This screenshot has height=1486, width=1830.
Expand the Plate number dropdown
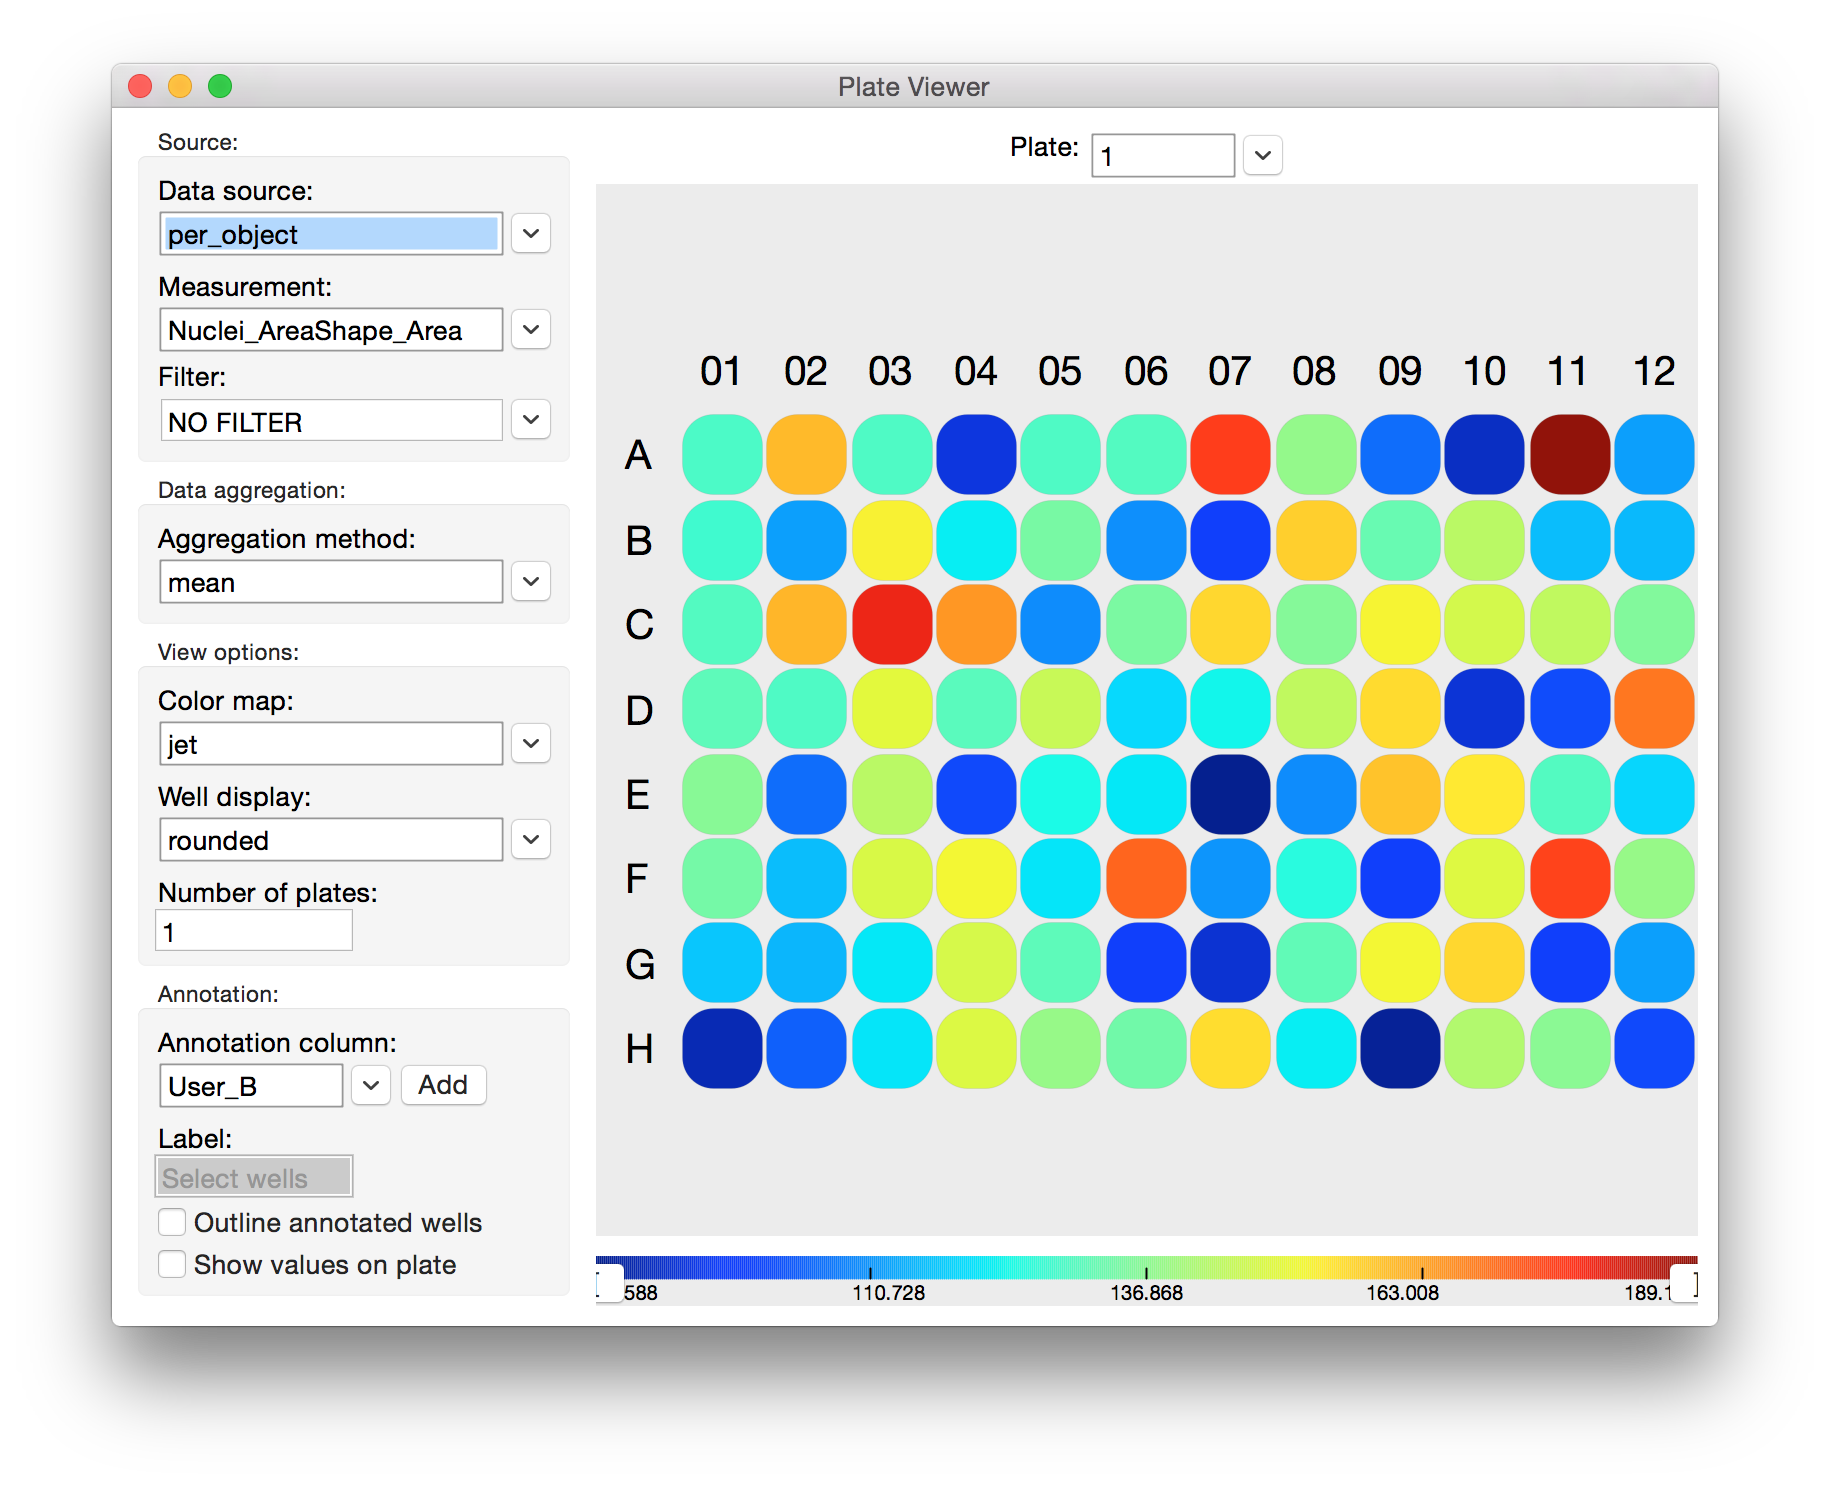tap(1263, 156)
